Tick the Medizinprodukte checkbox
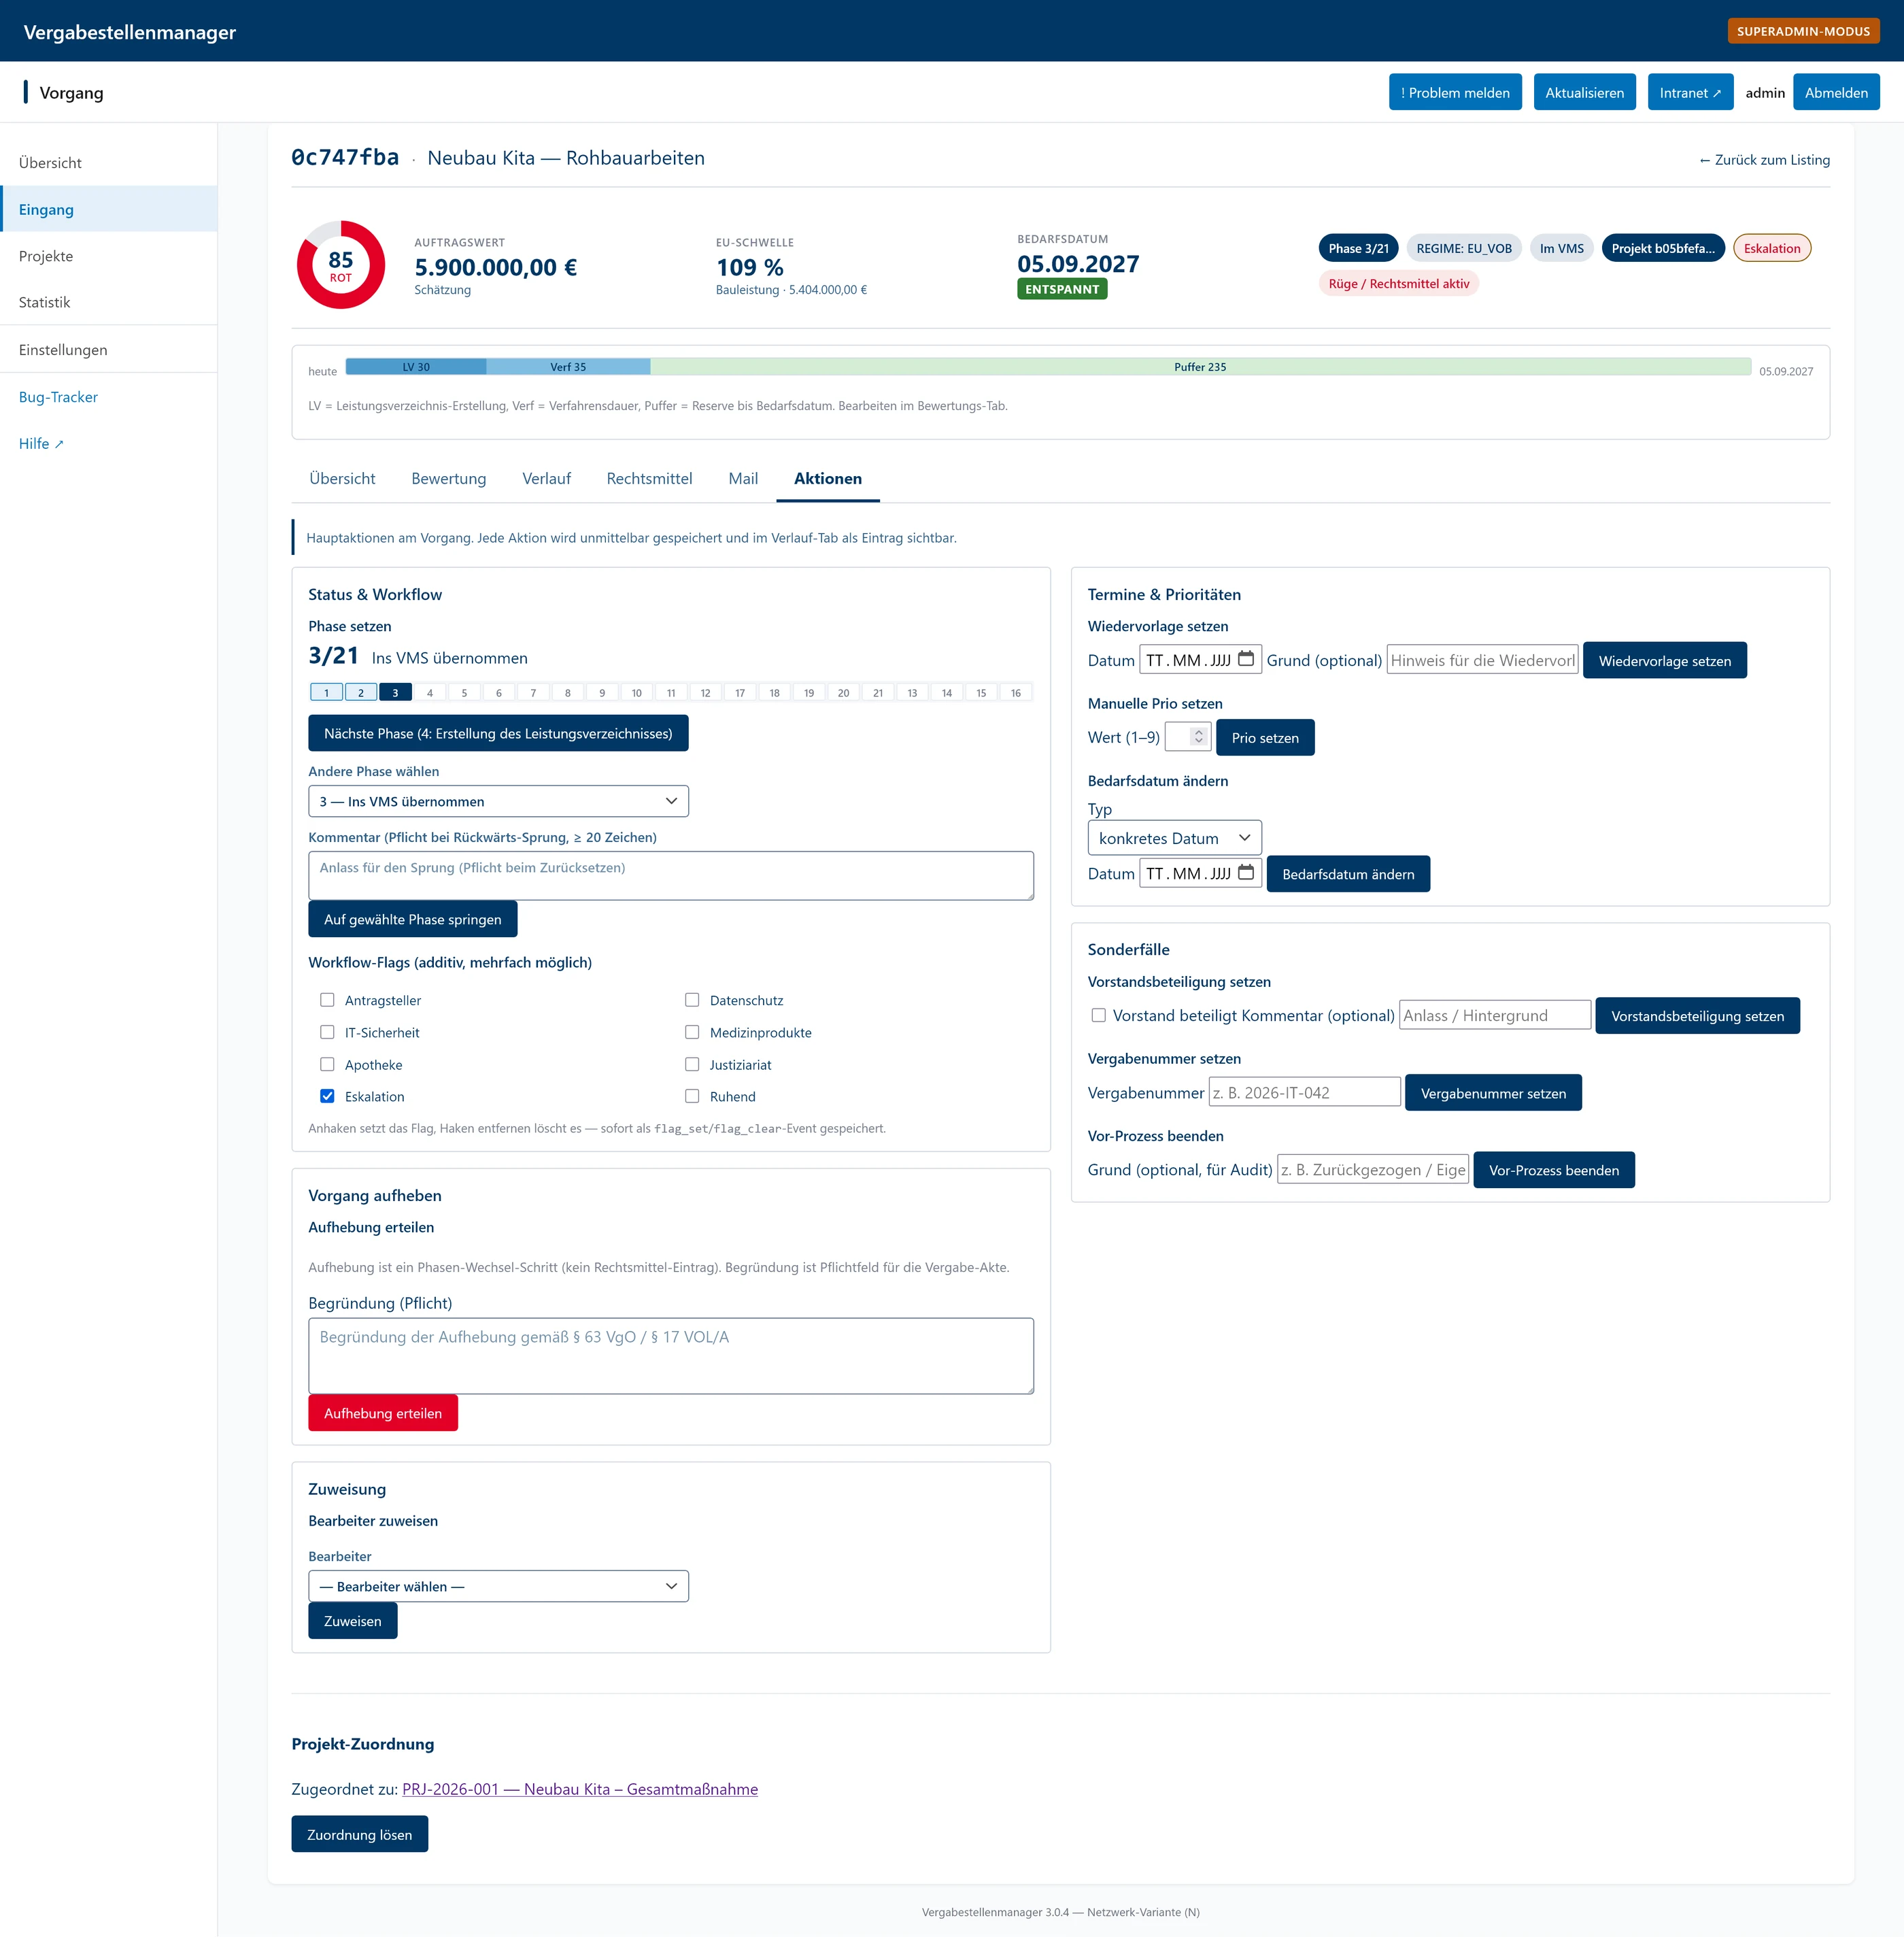1904x1937 pixels. [x=692, y=1032]
